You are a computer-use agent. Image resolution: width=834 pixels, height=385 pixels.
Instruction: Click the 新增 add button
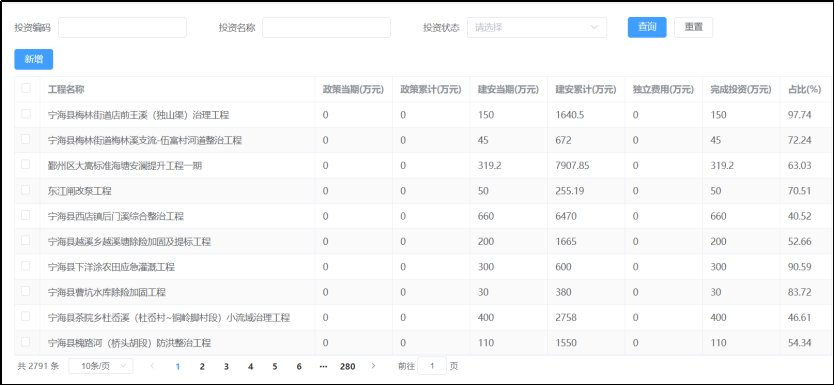(34, 60)
